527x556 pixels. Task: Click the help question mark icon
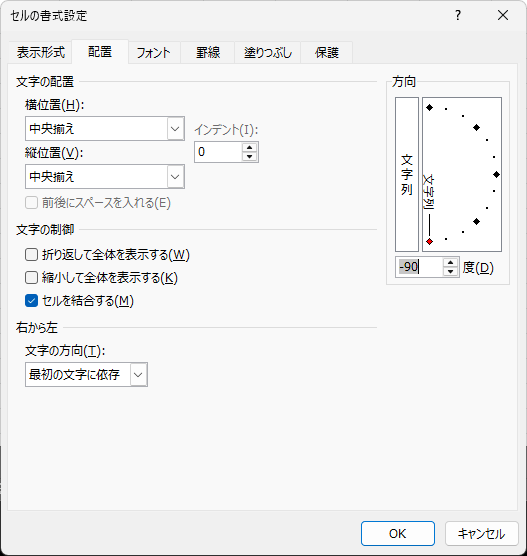458,15
